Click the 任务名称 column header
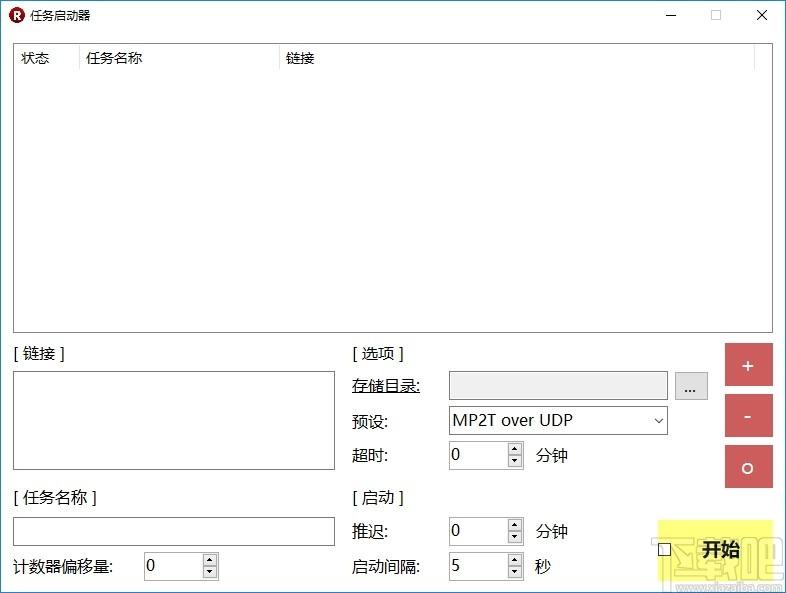Screen dimensions: 786x593 179,58
